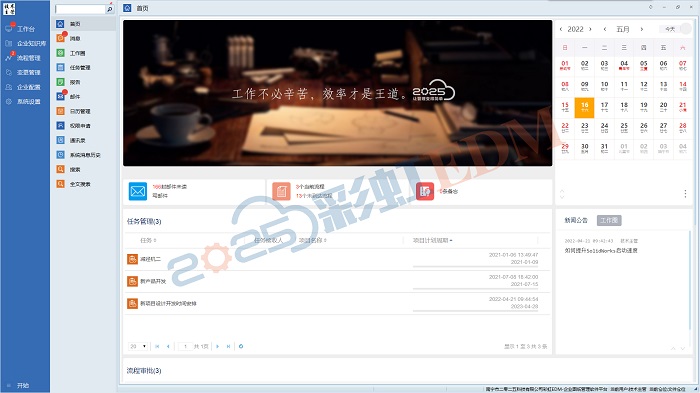Viewport: 700px width, 393px height.
Task: Open news item about SolidWorks startup speed
Action: tap(601, 251)
